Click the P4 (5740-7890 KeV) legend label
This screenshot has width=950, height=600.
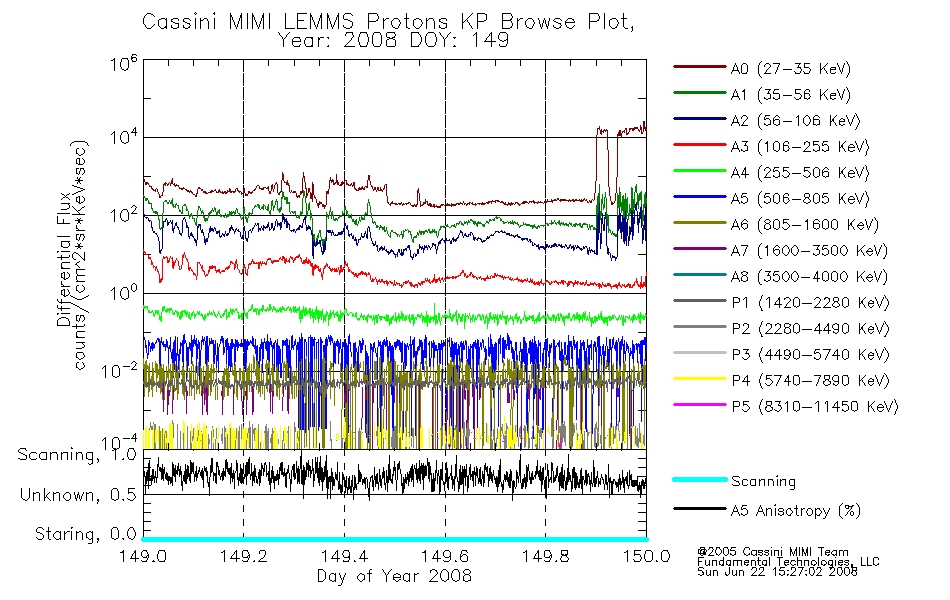pos(810,381)
